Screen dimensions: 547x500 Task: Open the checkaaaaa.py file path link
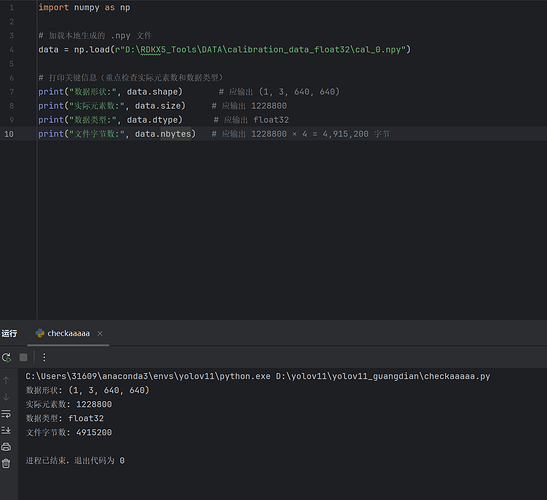[383, 376]
